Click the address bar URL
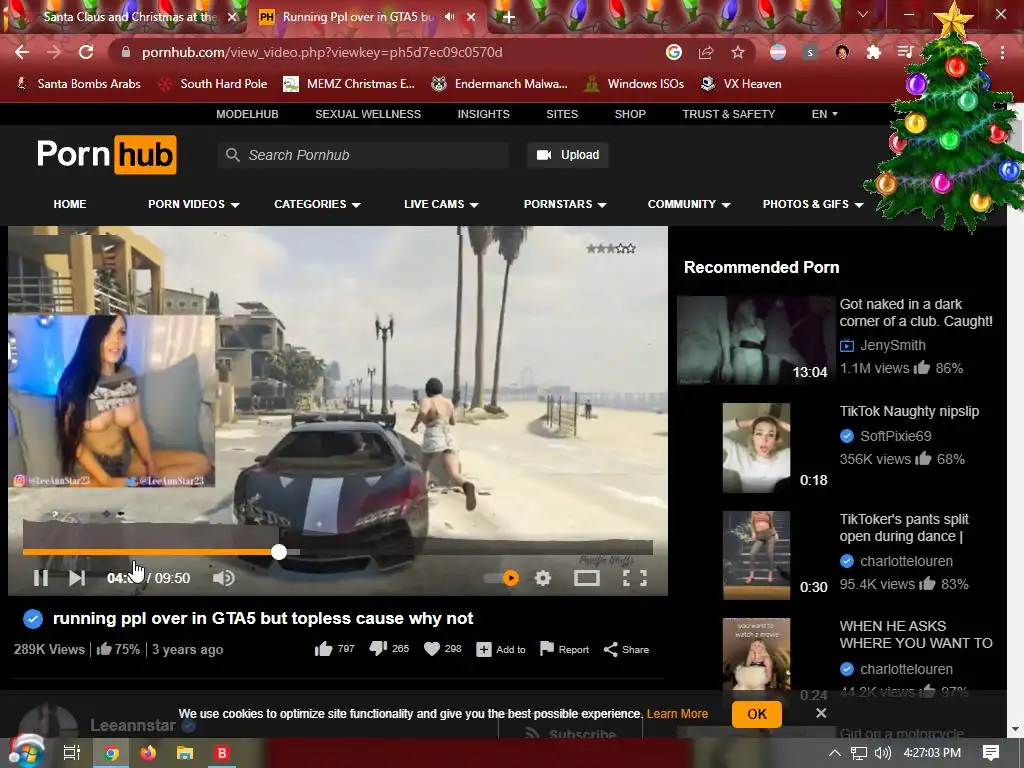The image size is (1024, 768). 322,52
